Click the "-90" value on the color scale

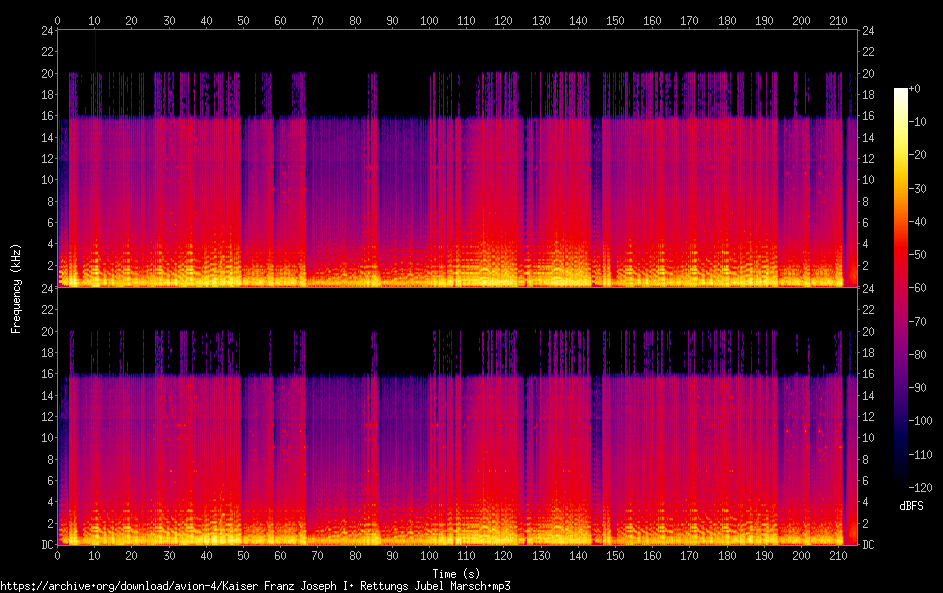click(x=918, y=387)
